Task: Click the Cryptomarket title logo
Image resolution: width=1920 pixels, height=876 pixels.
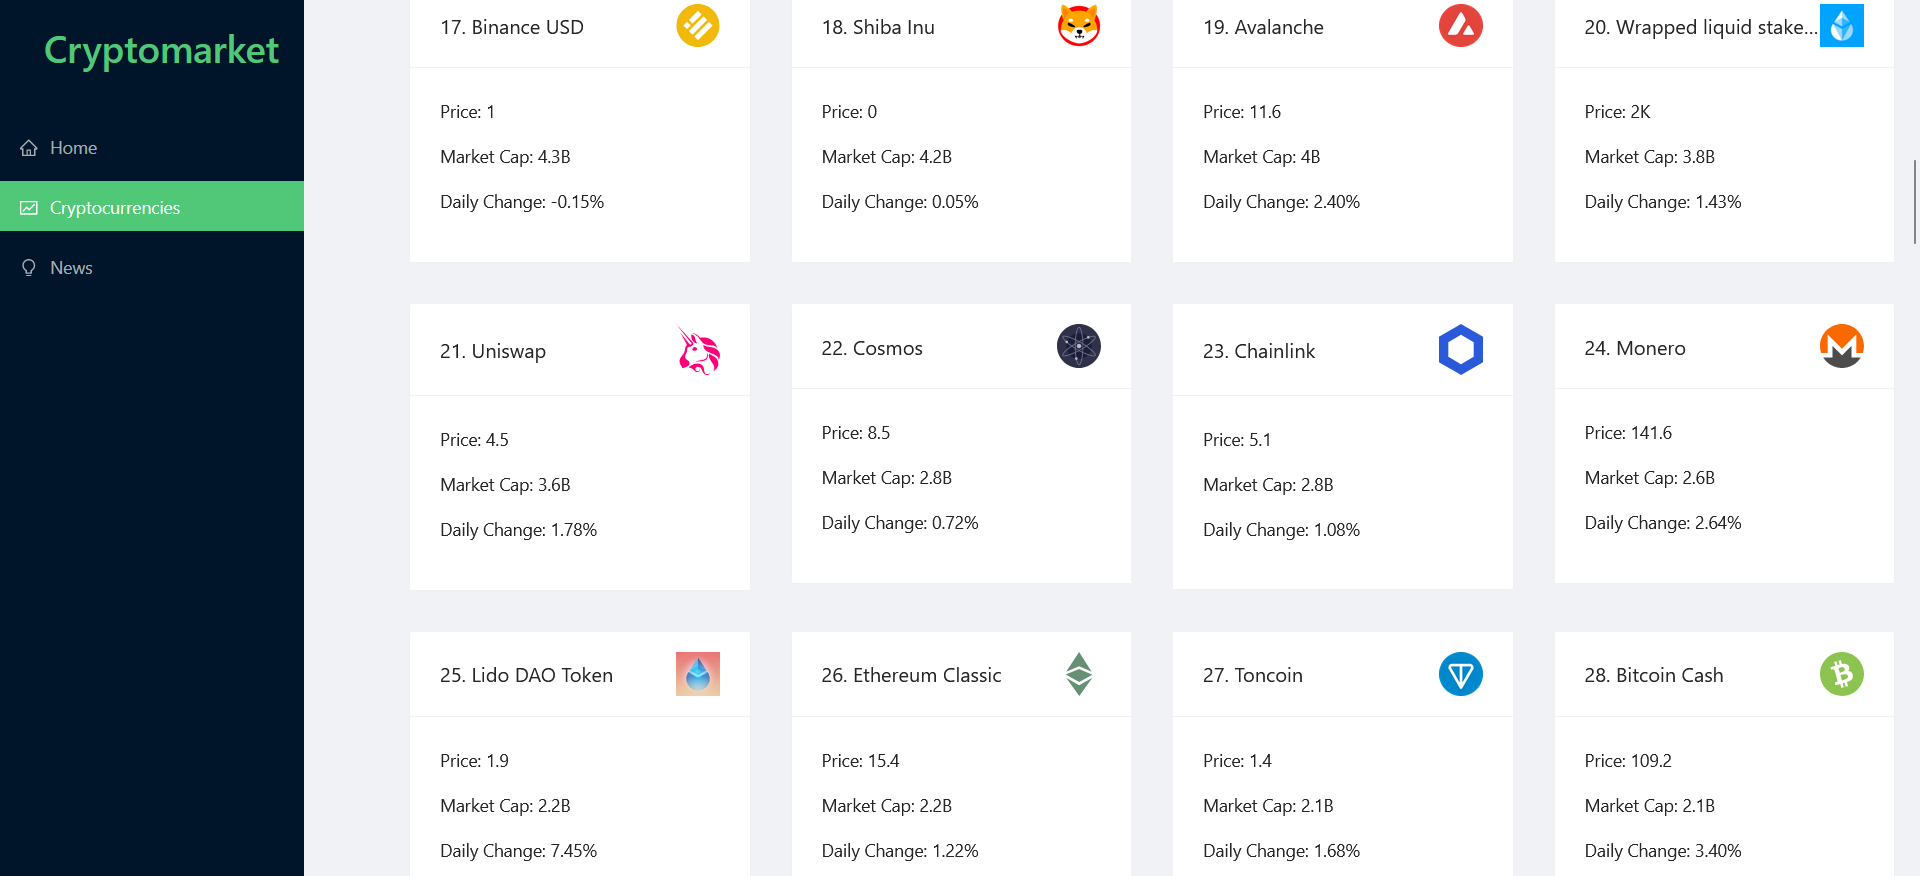Action: point(161,50)
